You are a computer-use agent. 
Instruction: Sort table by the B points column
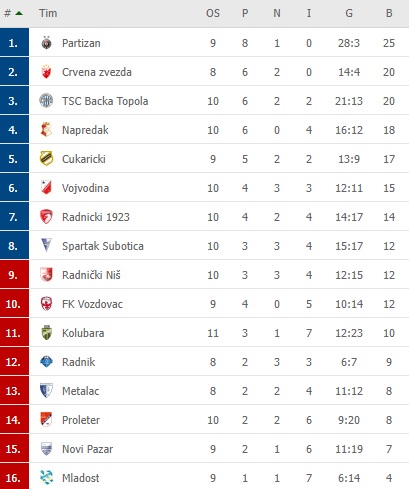pos(389,13)
